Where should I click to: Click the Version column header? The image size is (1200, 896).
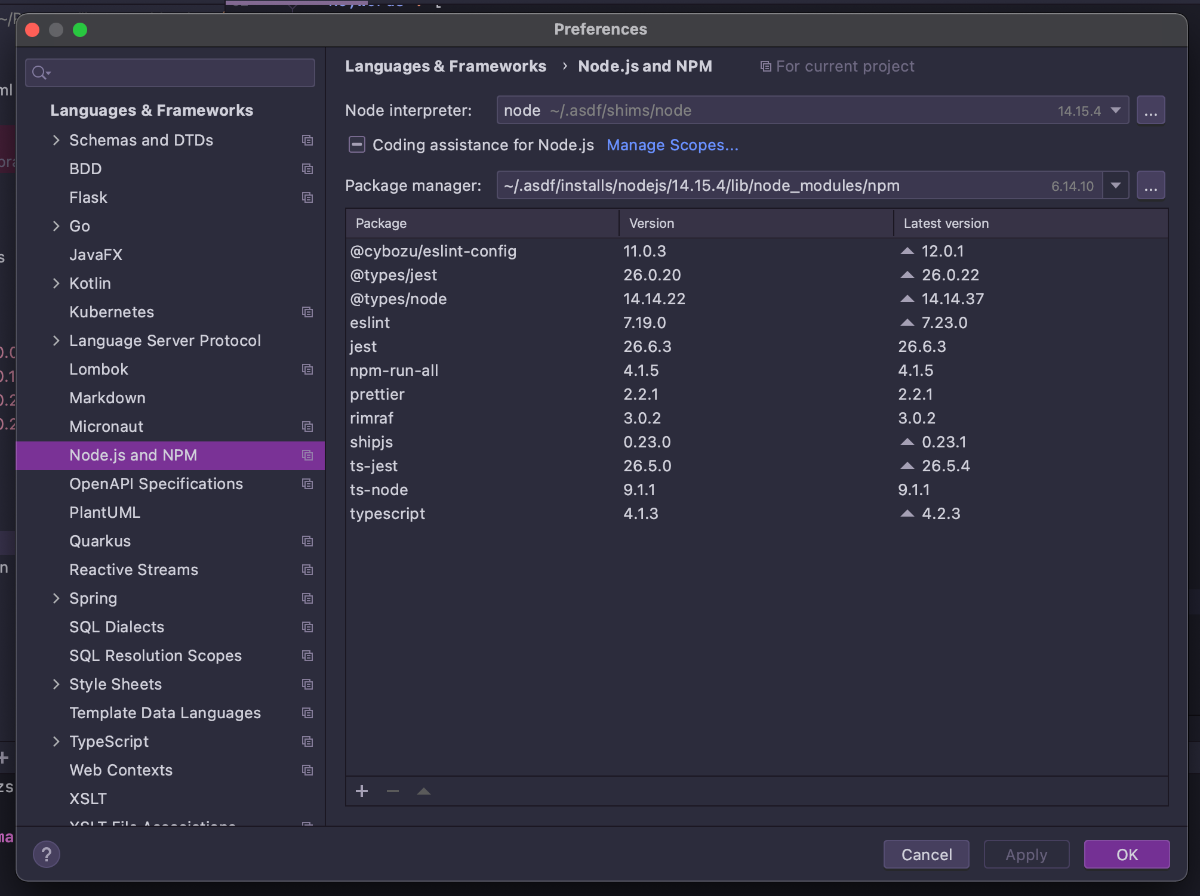tap(756, 223)
